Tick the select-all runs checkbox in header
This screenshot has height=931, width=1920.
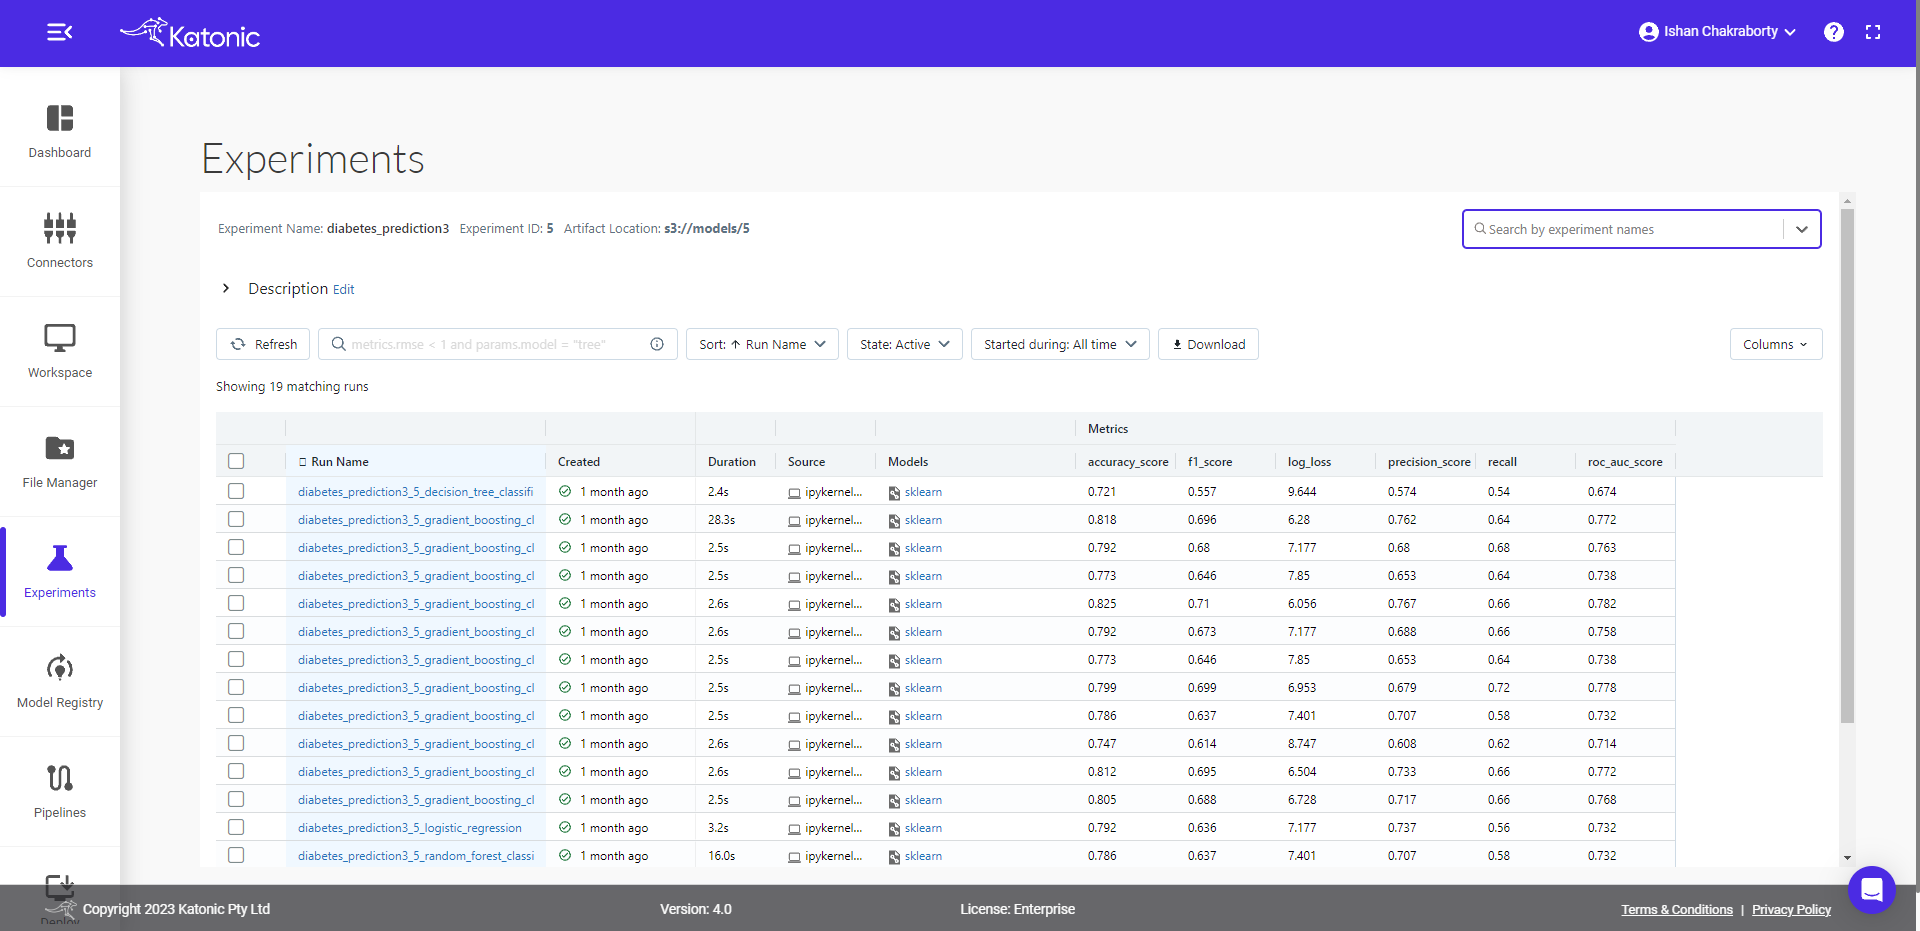236,461
